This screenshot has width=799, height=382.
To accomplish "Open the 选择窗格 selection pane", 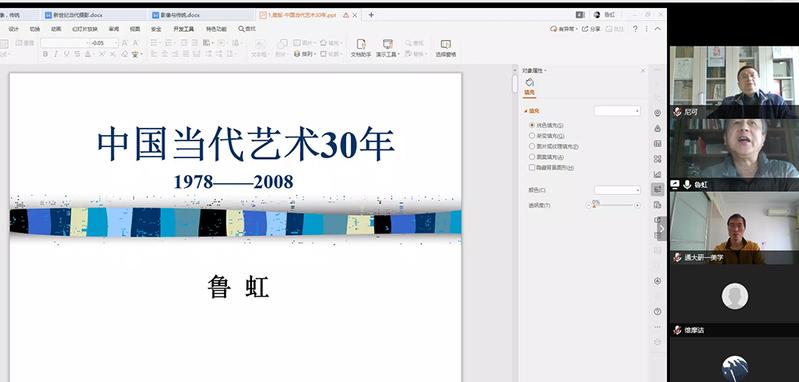I will (446, 48).
